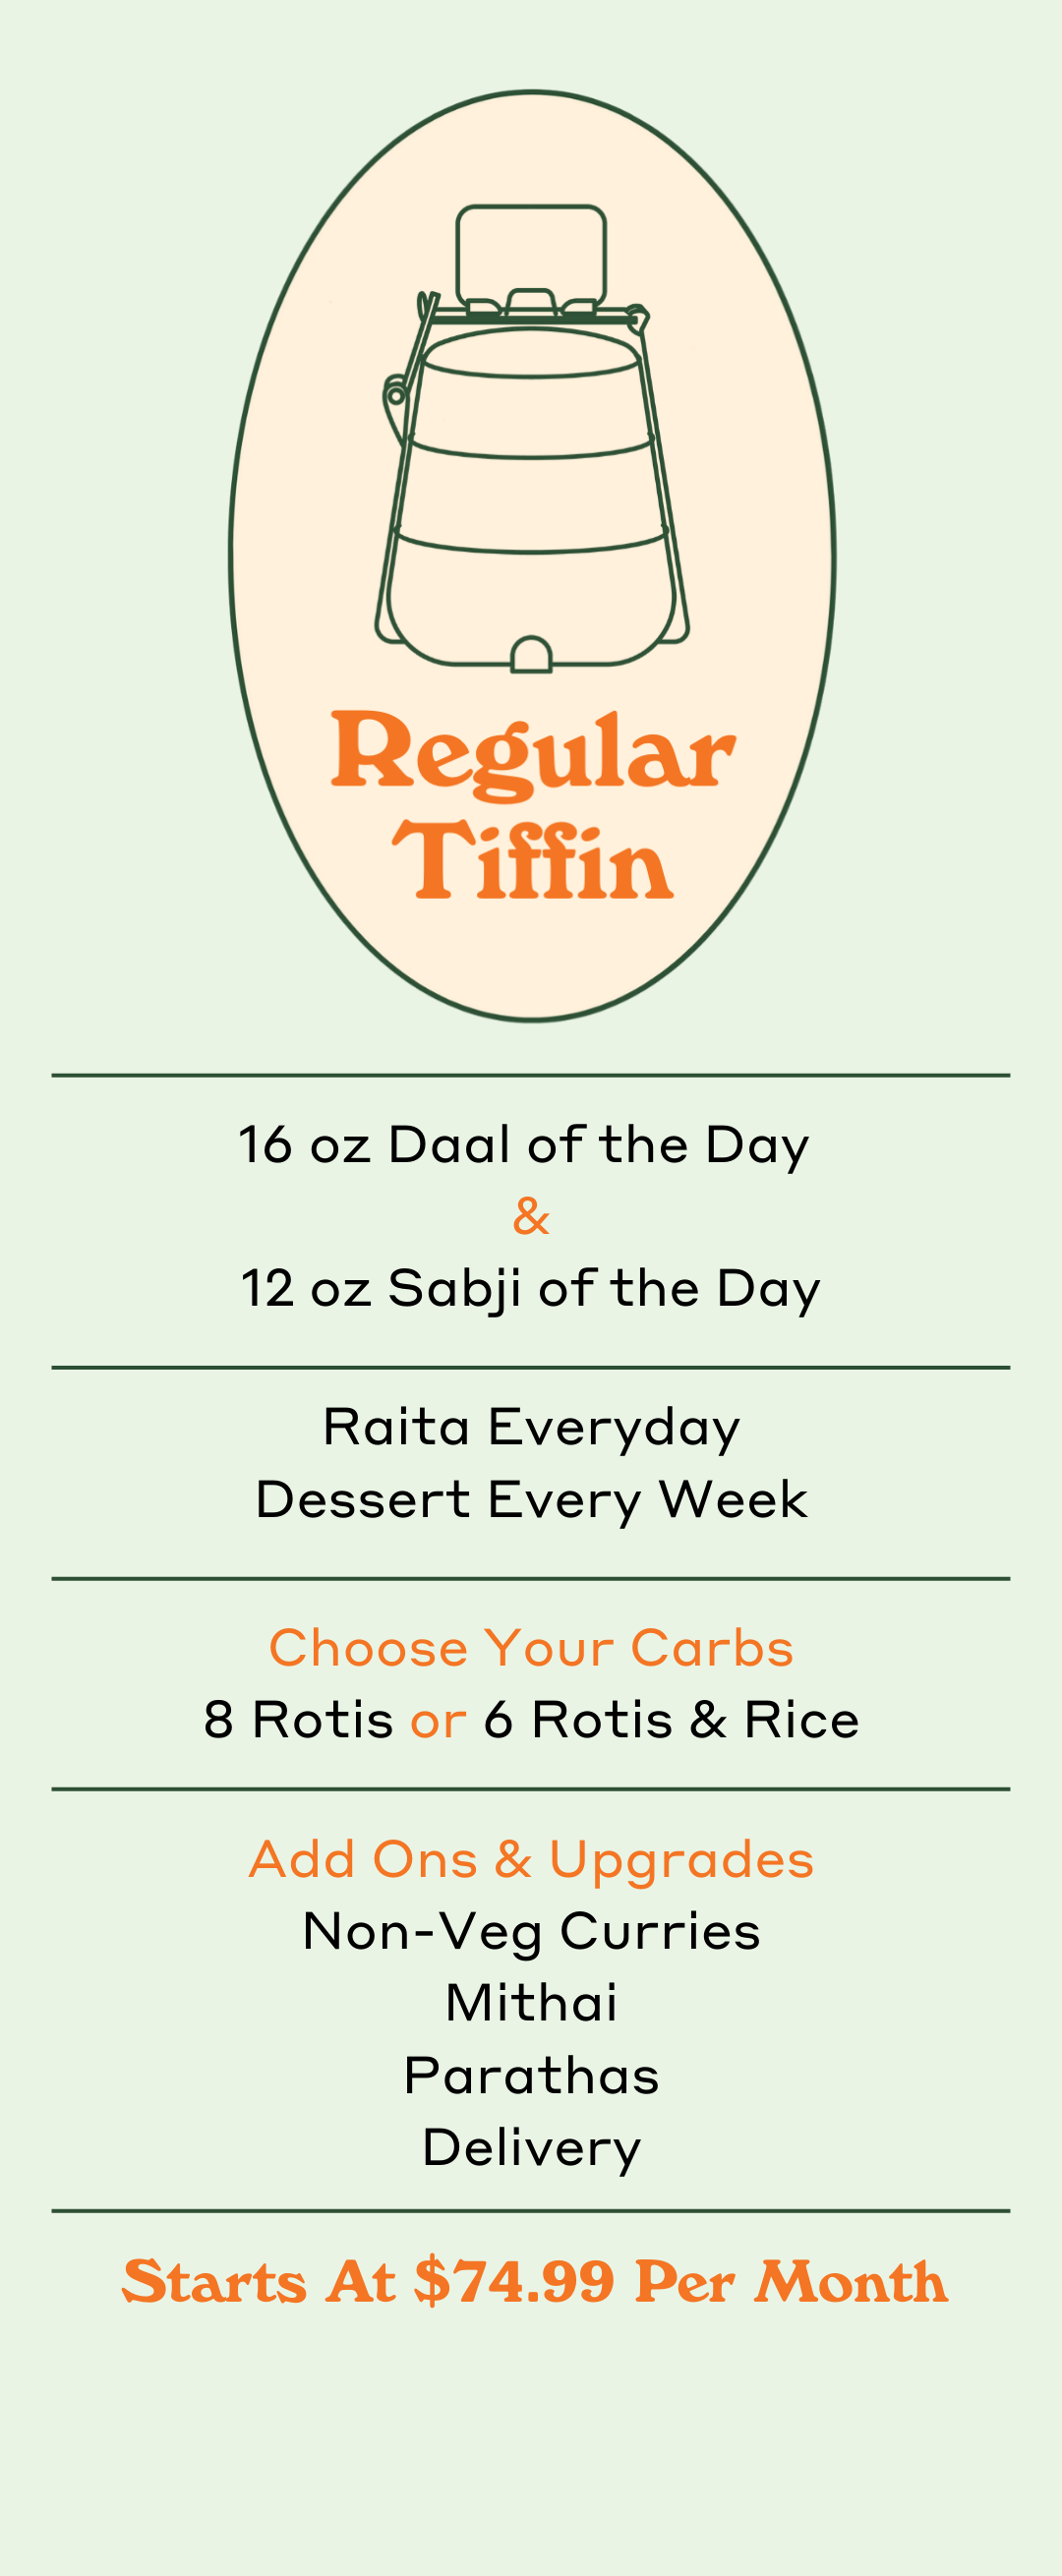Click the "Tiffin" title word
The width and height of the screenshot is (1062, 2576).
[x=532, y=859]
